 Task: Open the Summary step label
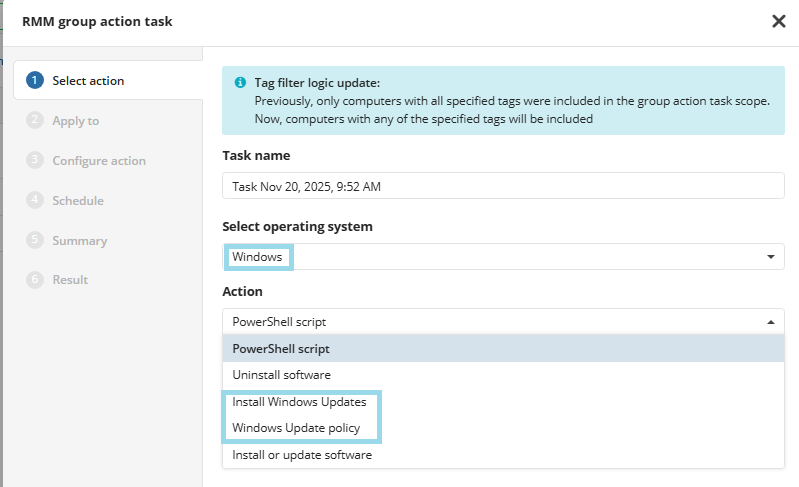pos(79,241)
